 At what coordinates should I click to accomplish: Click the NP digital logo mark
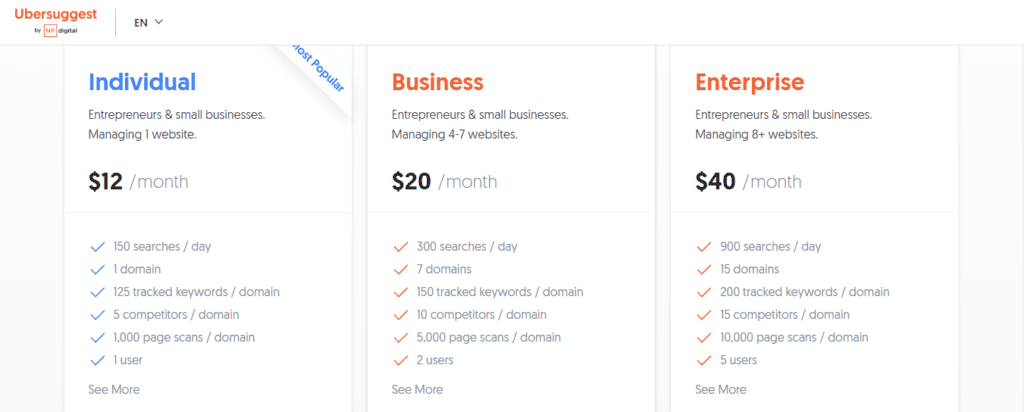coord(50,30)
